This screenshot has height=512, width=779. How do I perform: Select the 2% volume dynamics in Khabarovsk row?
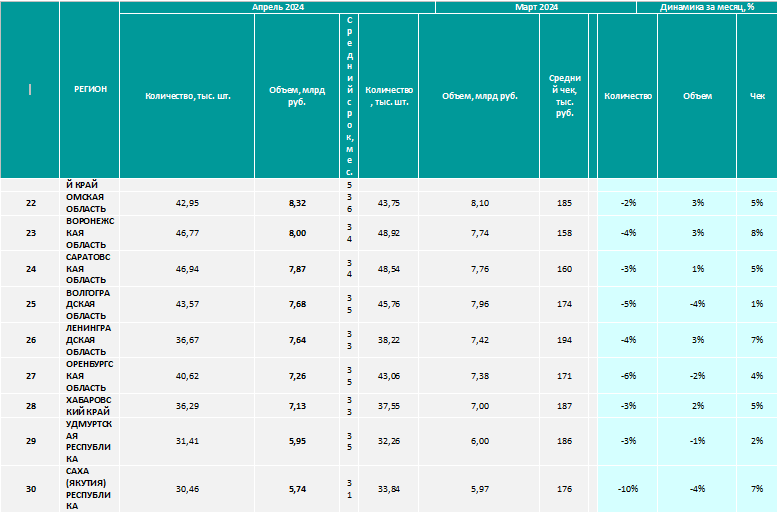coord(698,406)
